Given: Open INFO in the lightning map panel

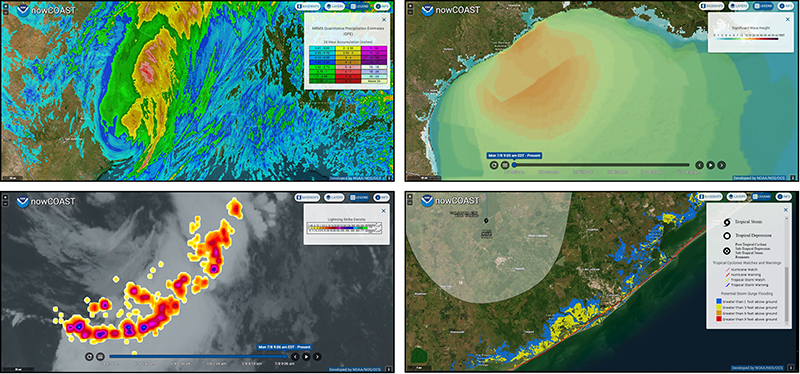Looking at the screenshot, I should point(382,197).
